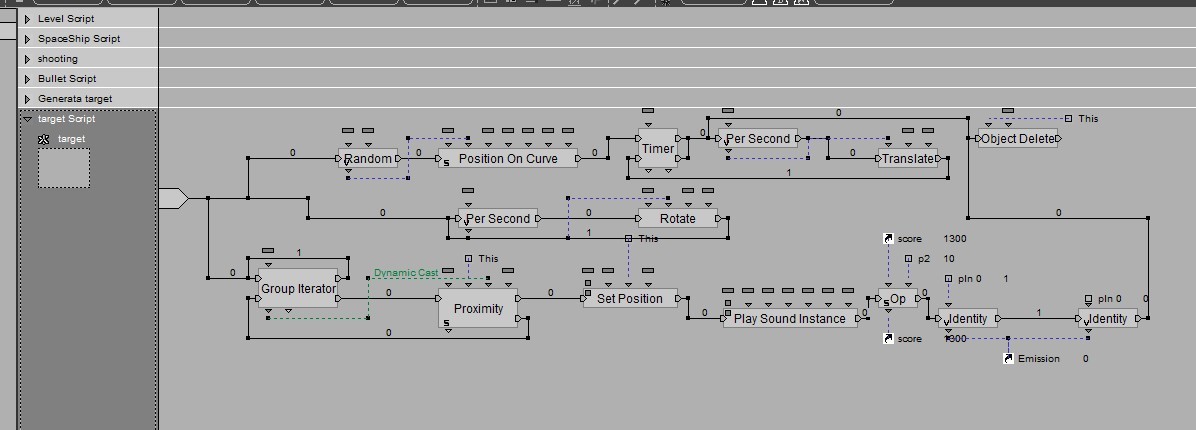Image resolution: width=1196 pixels, height=430 pixels.
Task: Expand the SpaceShip Script row
Action: pyautogui.click(x=28, y=38)
